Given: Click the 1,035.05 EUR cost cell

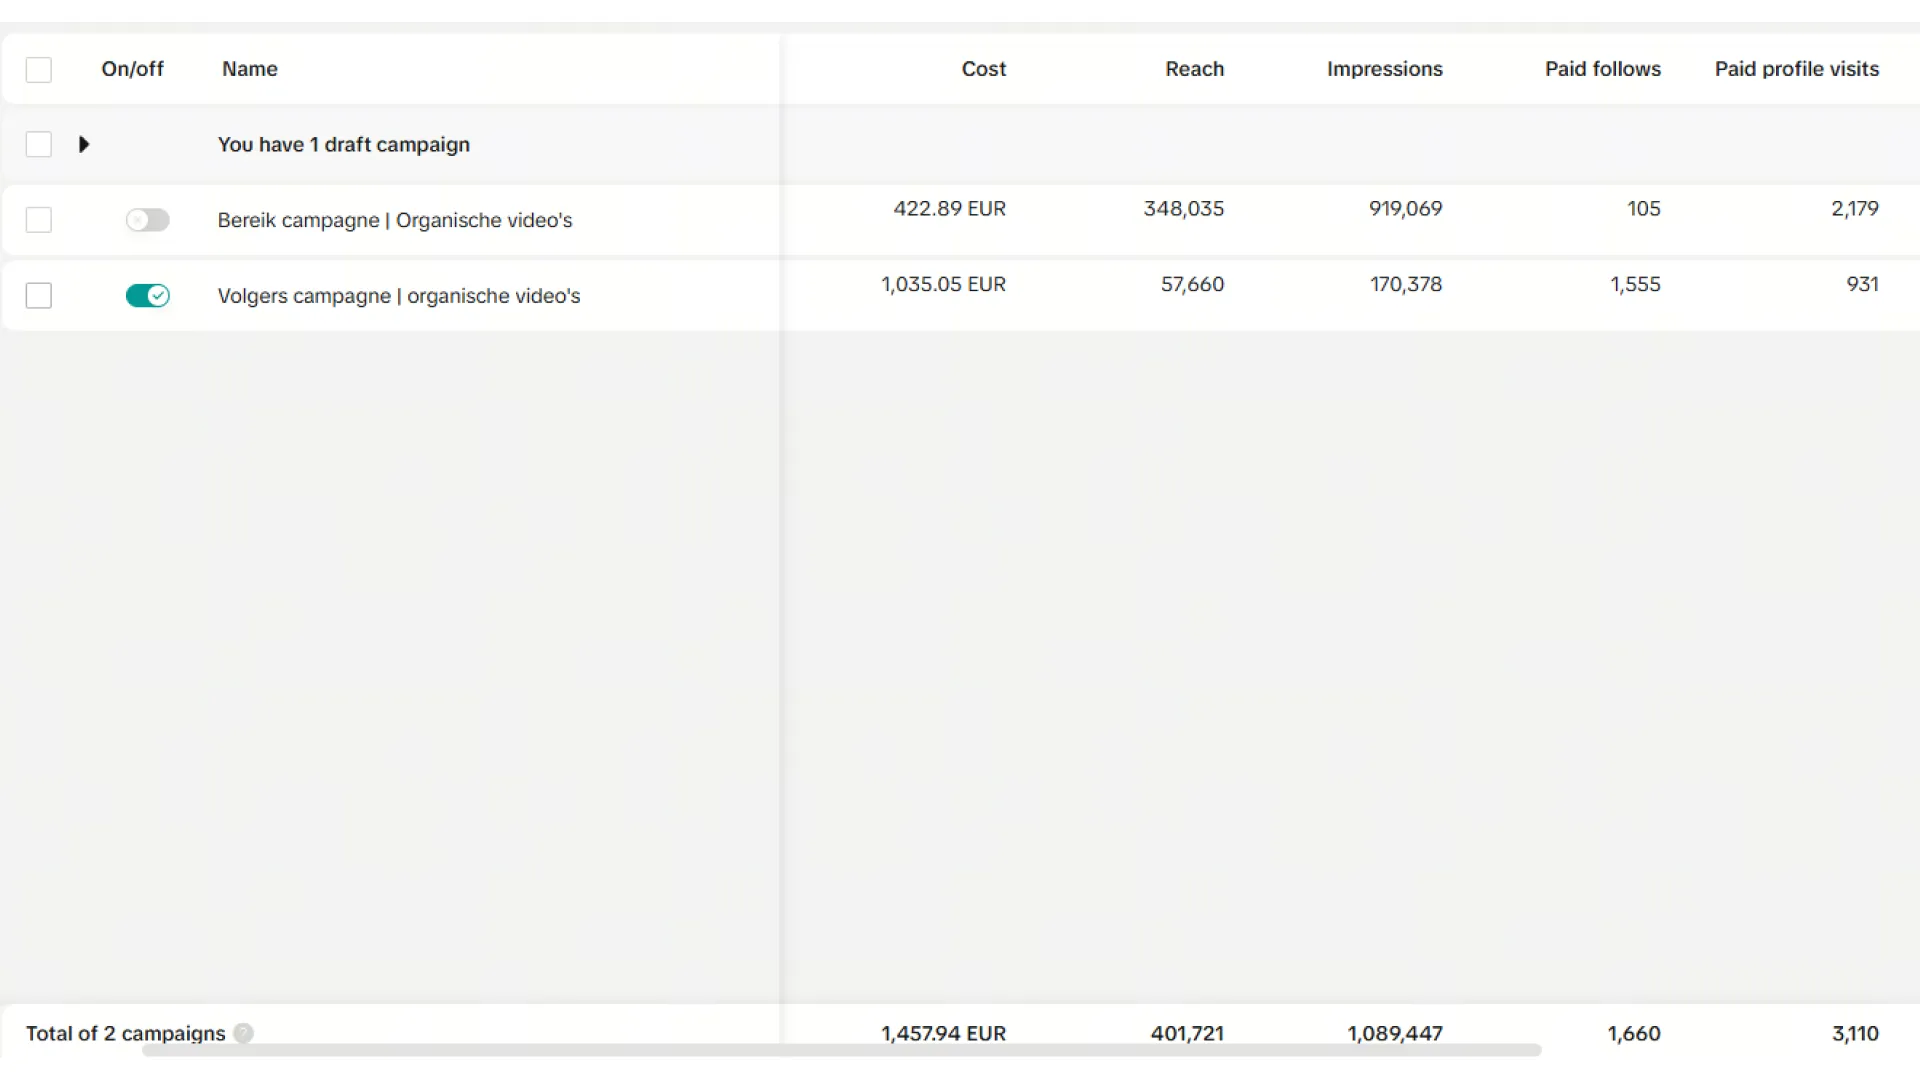Looking at the screenshot, I should click(x=943, y=284).
